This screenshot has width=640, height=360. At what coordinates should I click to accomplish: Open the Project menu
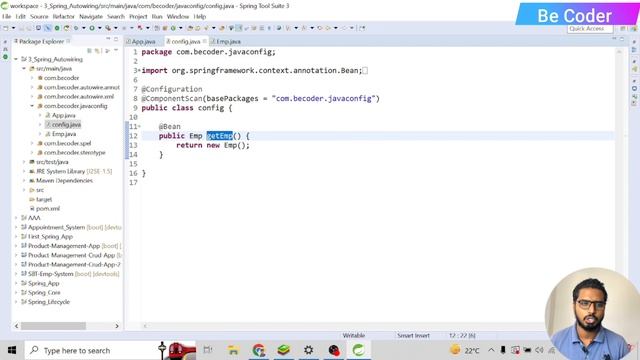tap(138, 16)
